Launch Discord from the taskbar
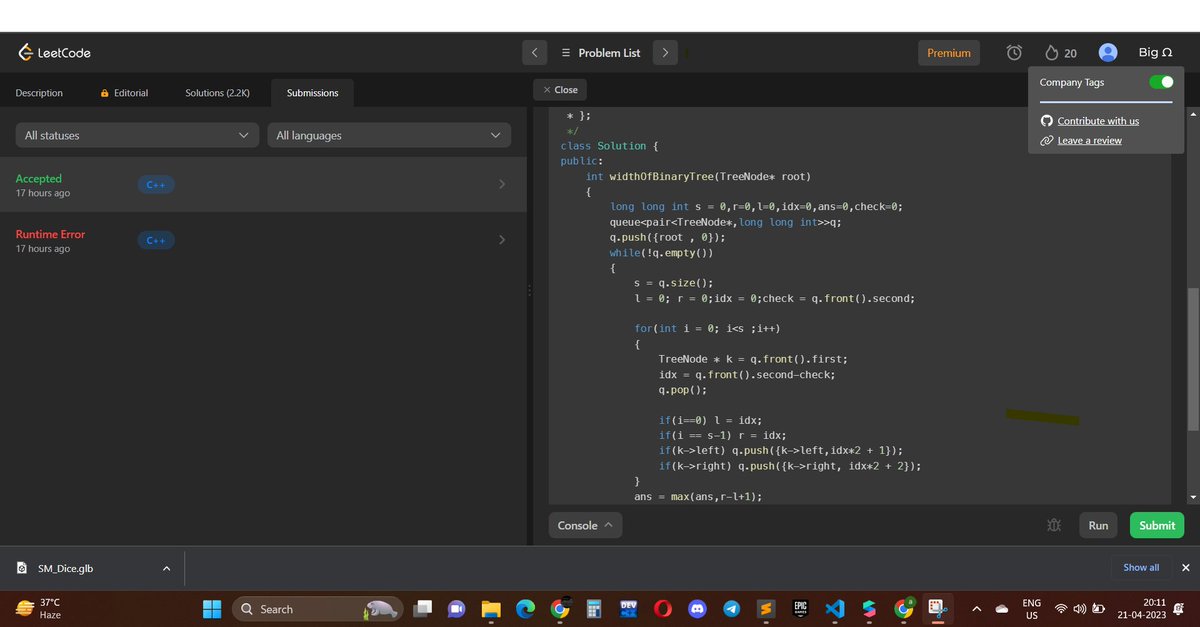This screenshot has width=1200, height=627. 699,608
